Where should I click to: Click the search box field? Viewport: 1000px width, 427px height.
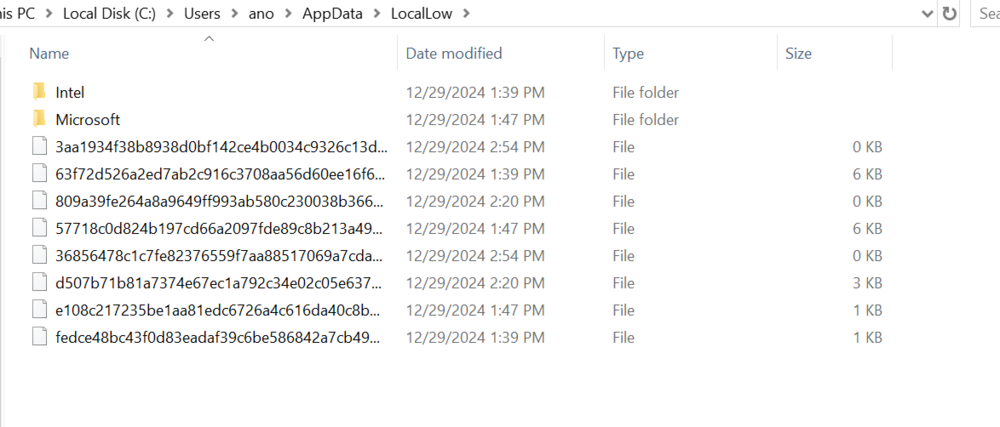pos(985,14)
